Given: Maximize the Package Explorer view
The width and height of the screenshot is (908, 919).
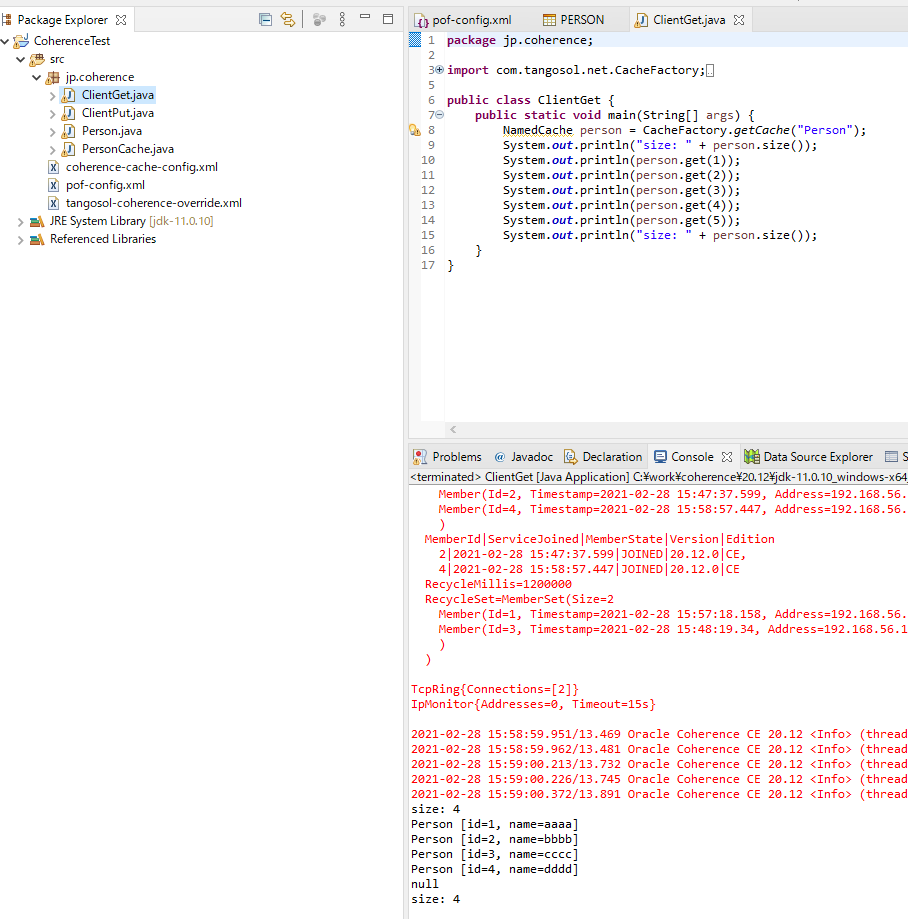Looking at the screenshot, I should click(x=387, y=19).
